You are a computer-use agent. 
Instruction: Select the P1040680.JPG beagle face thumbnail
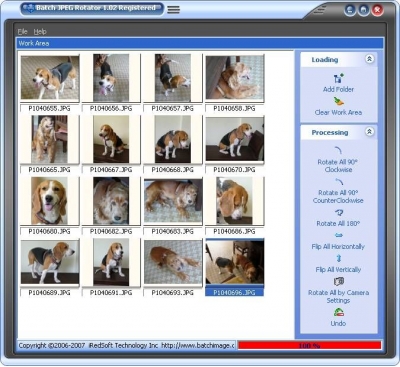(x=50, y=201)
